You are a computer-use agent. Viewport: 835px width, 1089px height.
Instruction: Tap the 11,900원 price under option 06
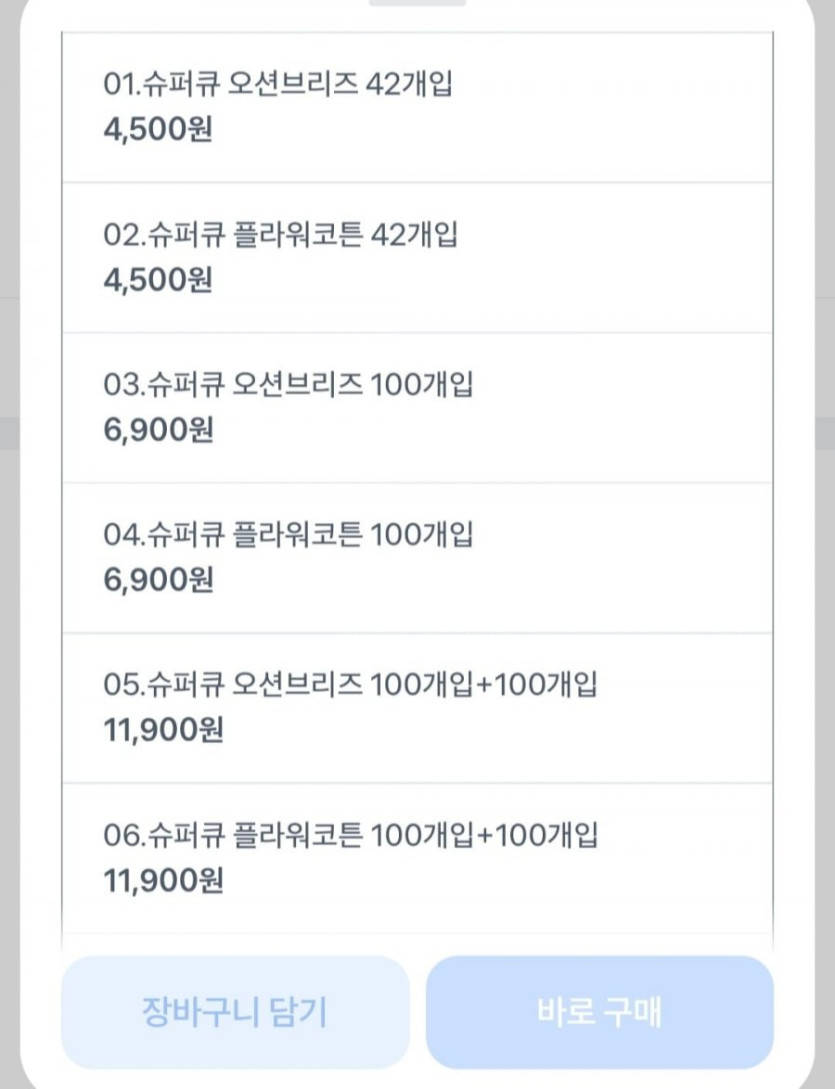pyautogui.click(x=163, y=881)
